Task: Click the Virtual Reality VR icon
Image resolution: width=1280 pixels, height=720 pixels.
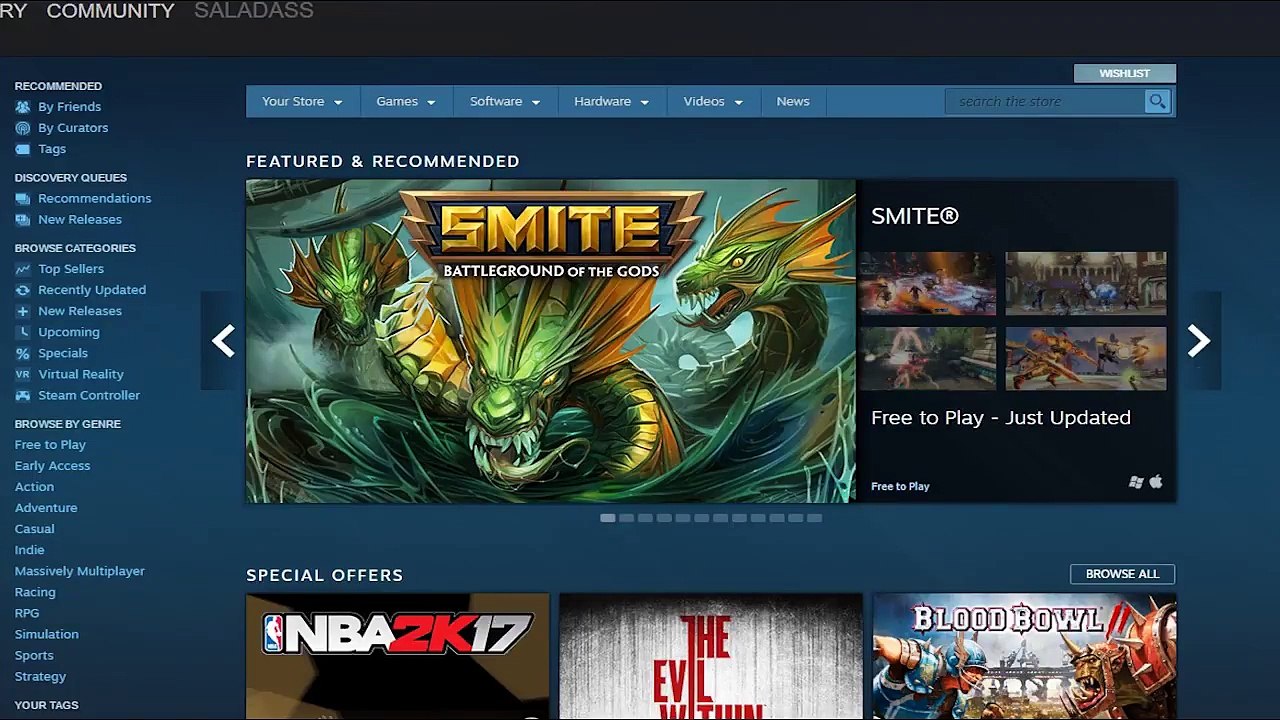Action: (22, 374)
